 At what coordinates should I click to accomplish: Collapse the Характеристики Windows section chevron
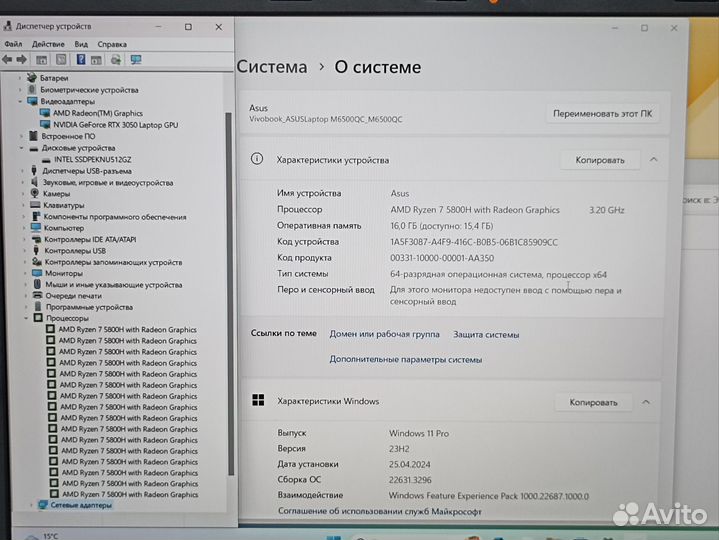point(646,402)
